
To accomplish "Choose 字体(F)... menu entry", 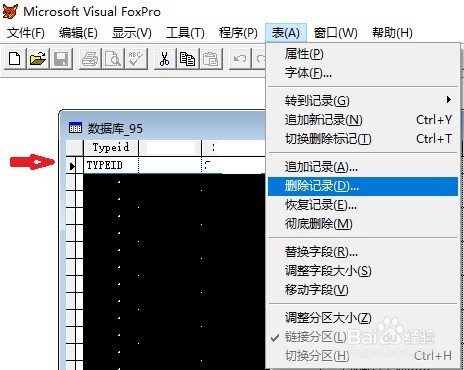I will pos(363,73).
